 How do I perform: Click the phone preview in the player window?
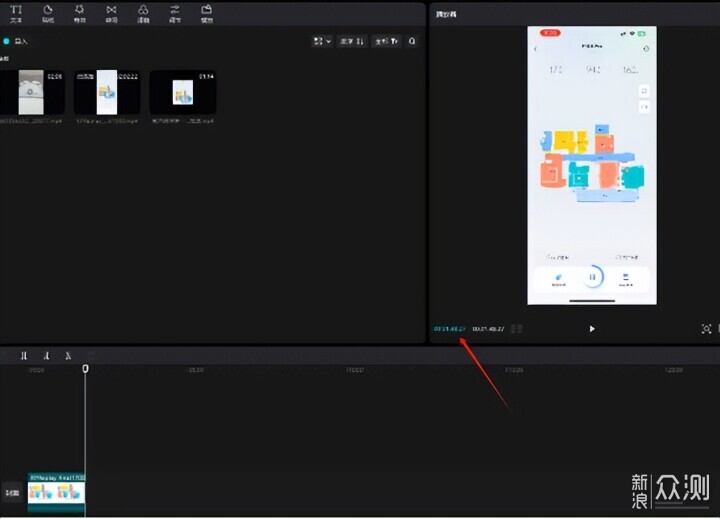(x=592, y=165)
